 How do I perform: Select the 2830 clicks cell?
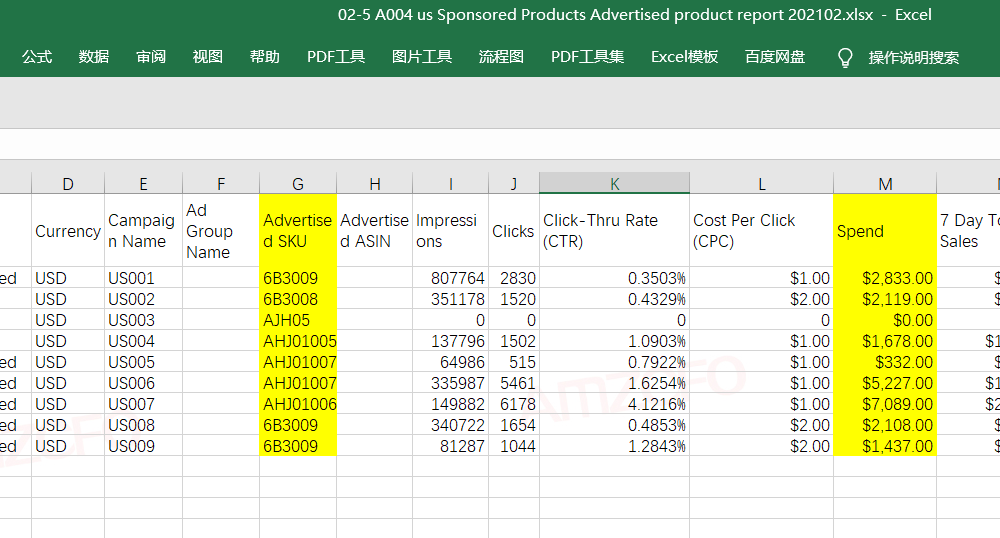514,278
